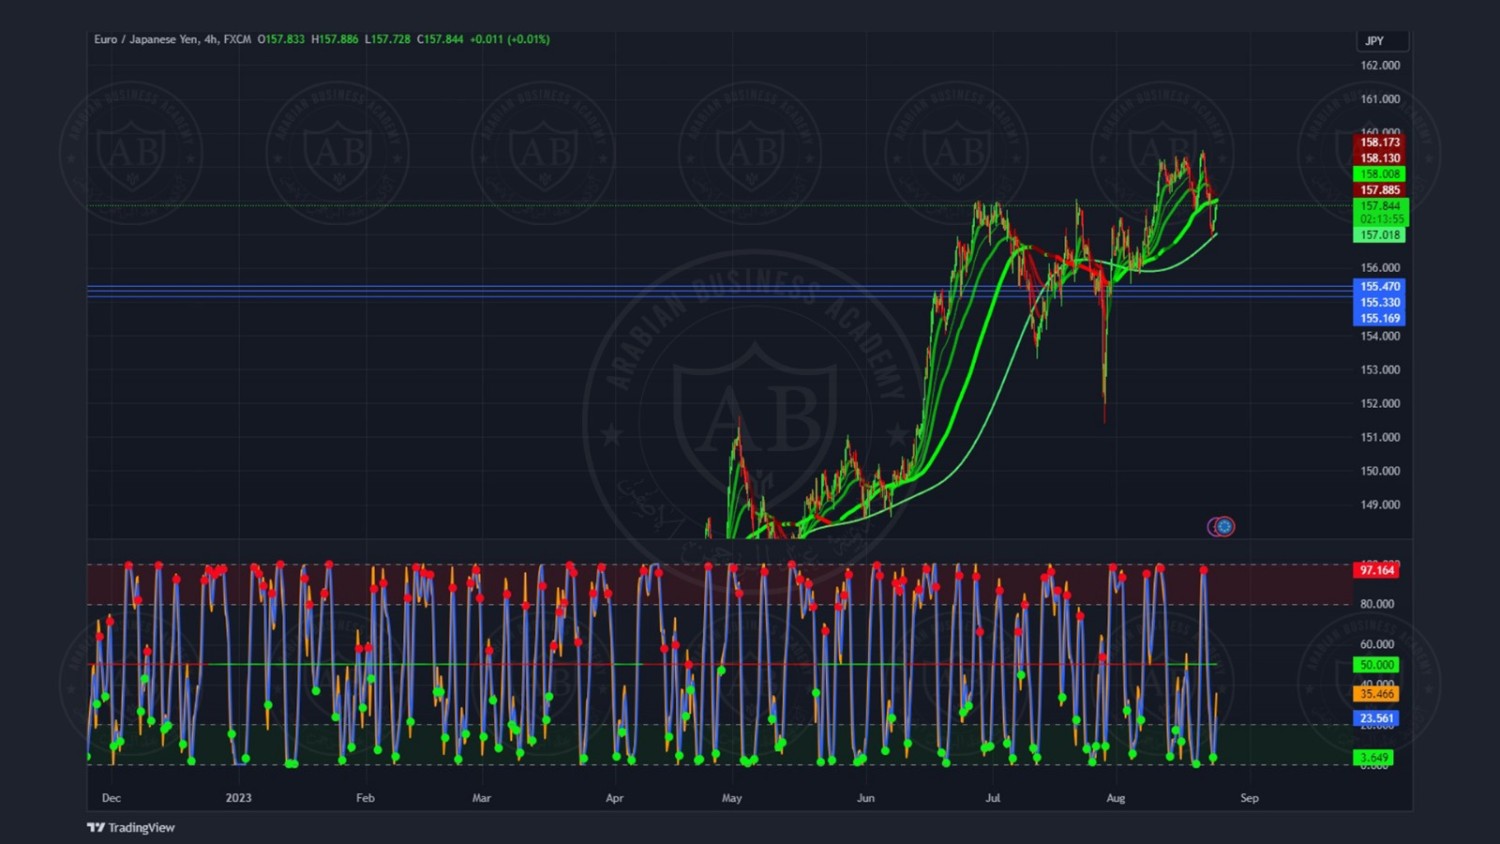1500x844 pixels.
Task: Click the 158.173 red price label
Action: tap(1380, 142)
